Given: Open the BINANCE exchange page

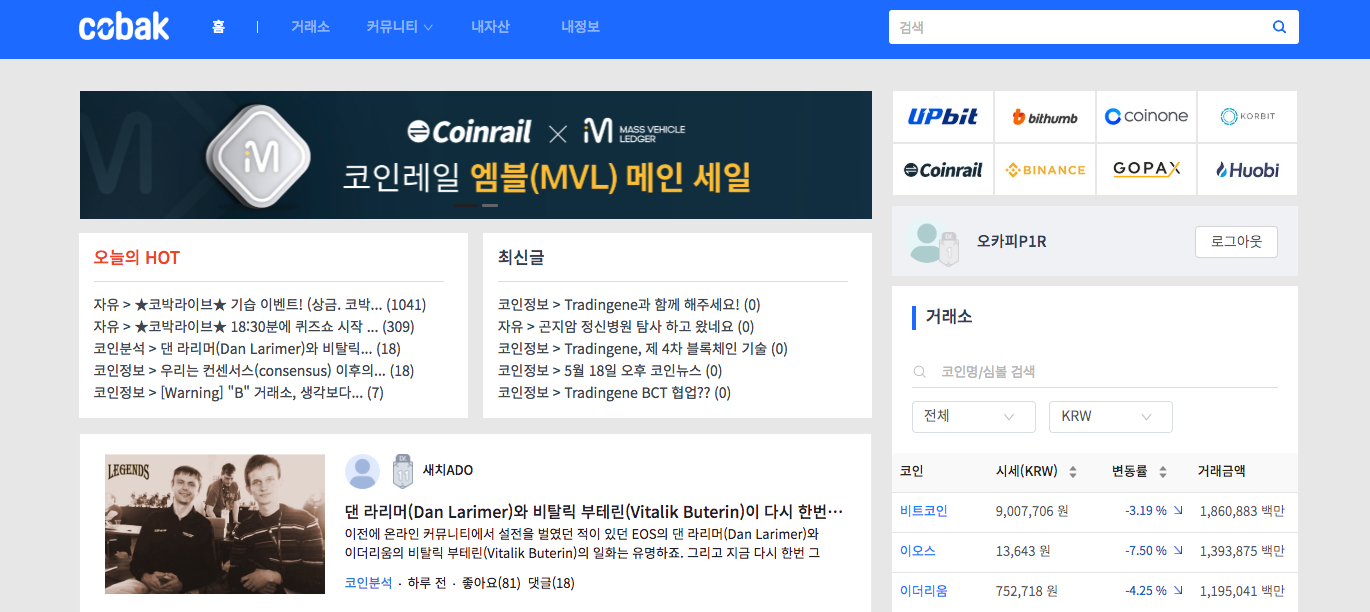Looking at the screenshot, I should [1045, 169].
